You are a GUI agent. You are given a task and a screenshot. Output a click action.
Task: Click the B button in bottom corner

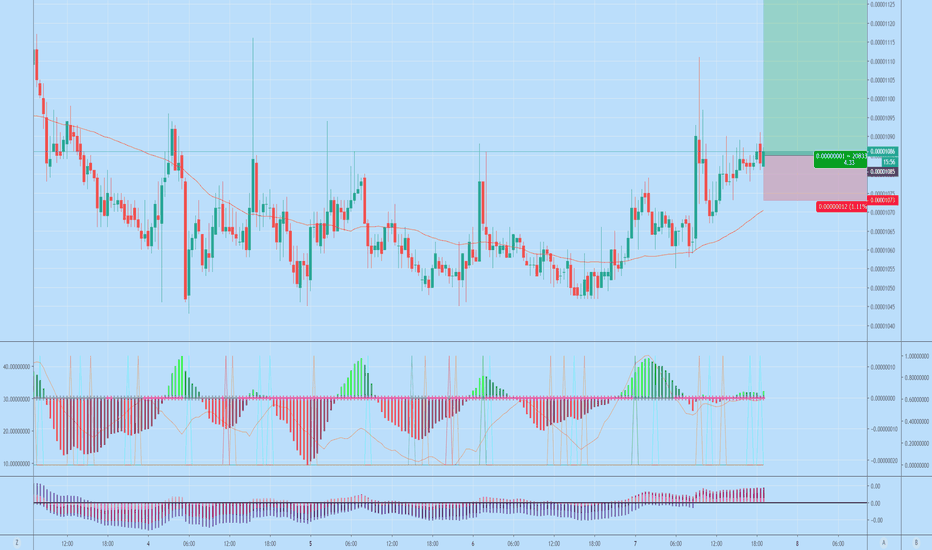pos(916,542)
